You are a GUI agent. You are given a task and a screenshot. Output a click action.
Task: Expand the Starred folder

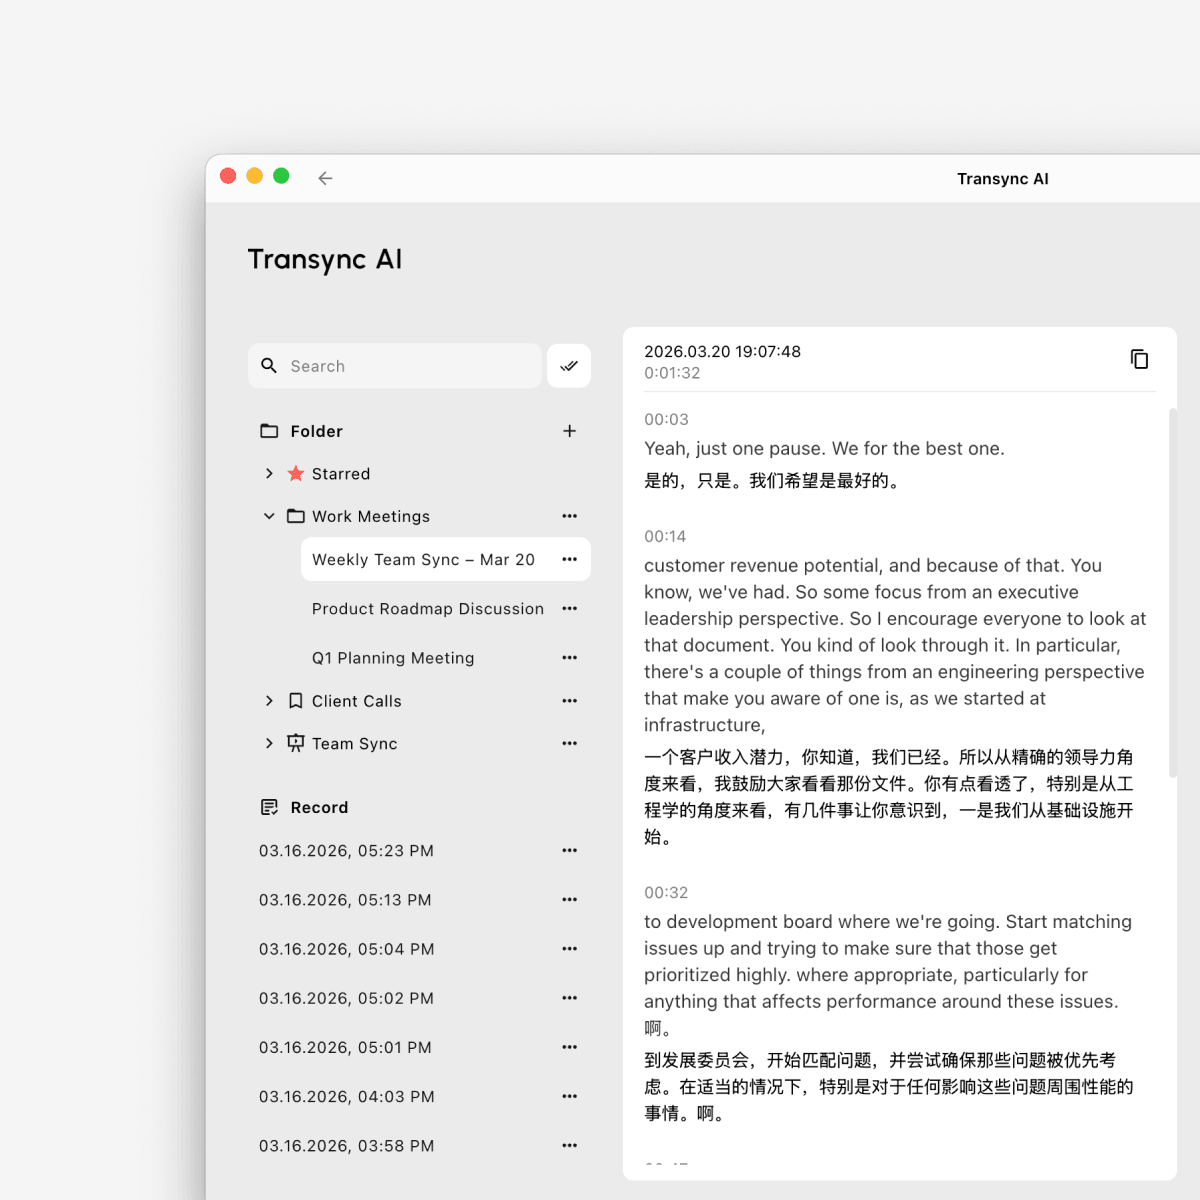(x=269, y=474)
